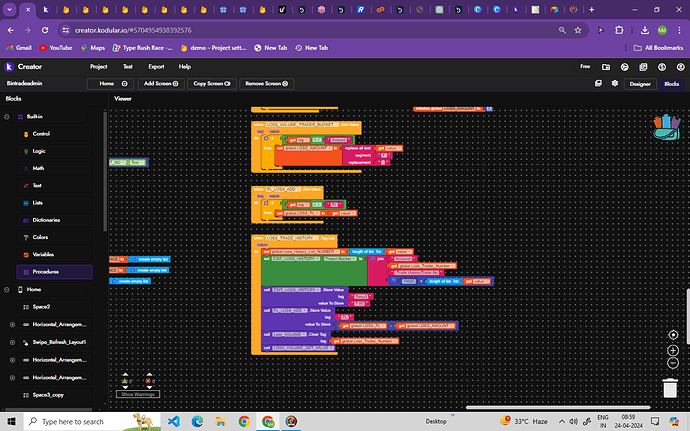Zoom out using the minus icon
The image size is (690, 431).
tap(671, 362)
